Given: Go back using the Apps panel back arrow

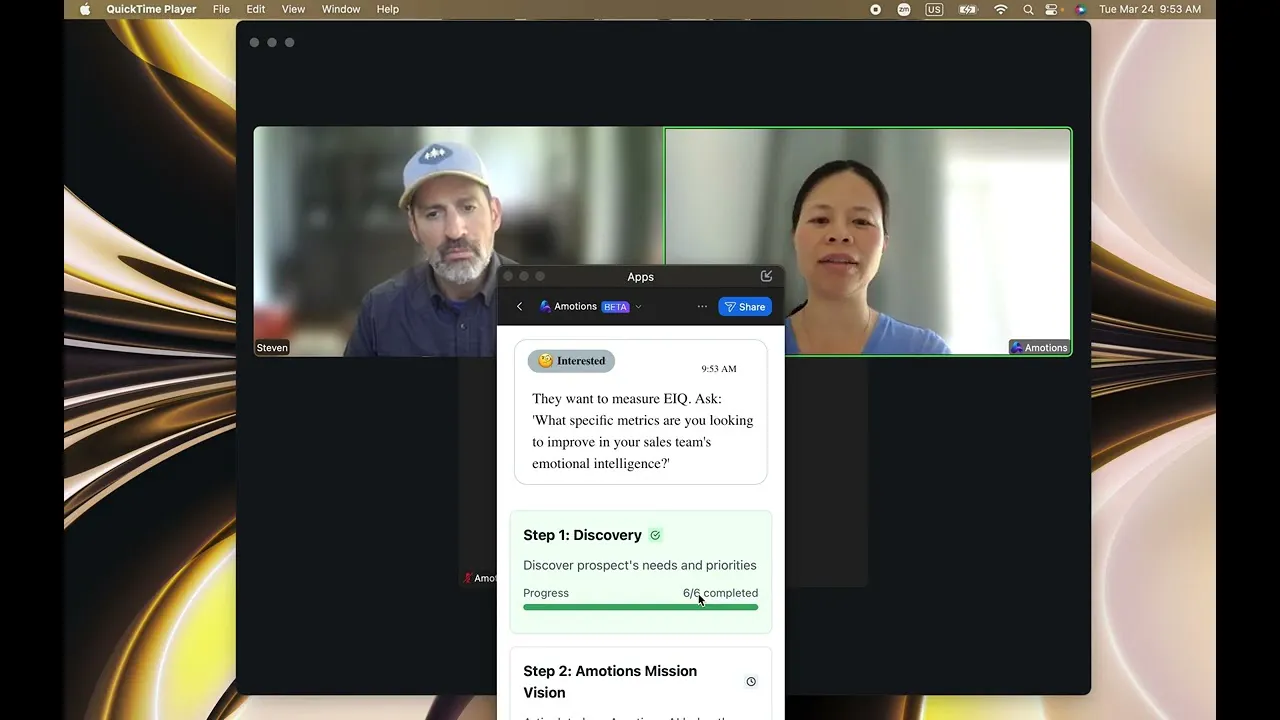Looking at the screenshot, I should [x=519, y=307].
